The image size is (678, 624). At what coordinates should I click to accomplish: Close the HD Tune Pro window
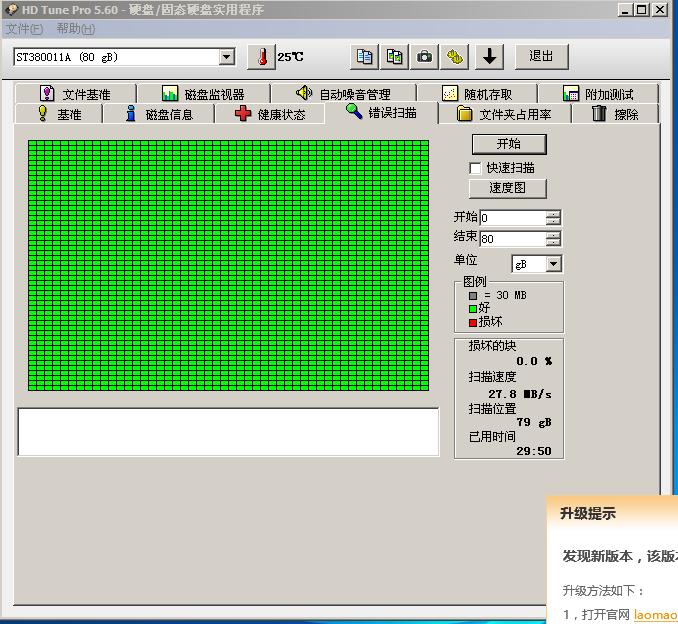pos(660,10)
